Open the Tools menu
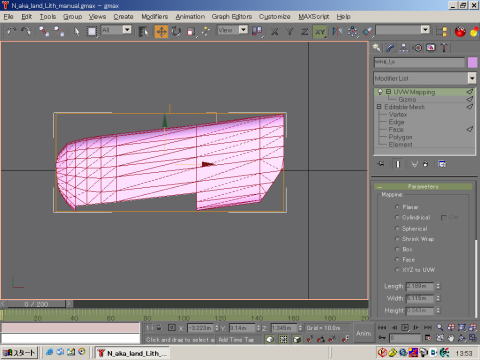 pos(48,16)
